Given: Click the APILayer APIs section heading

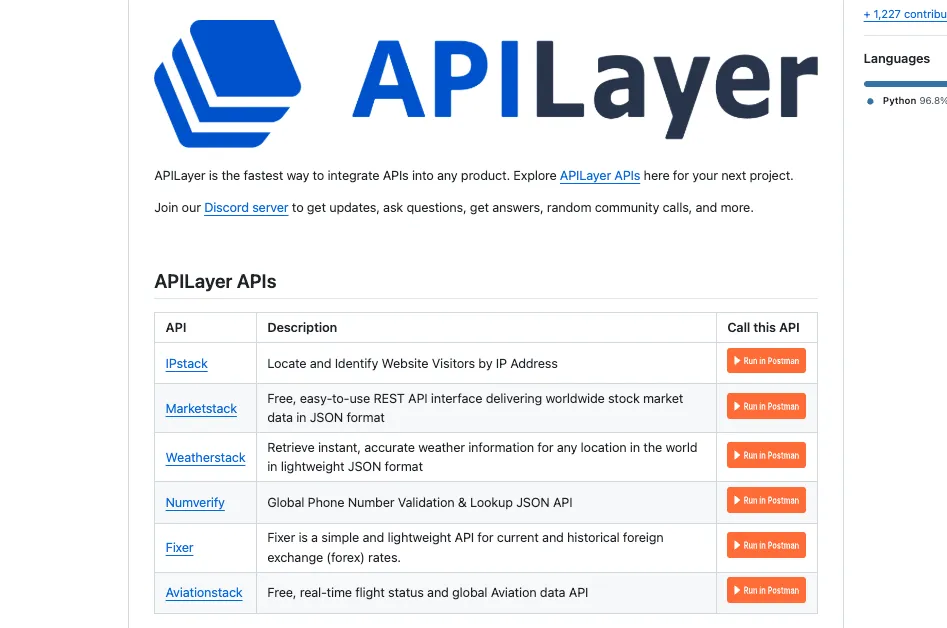Looking at the screenshot, I should click(x=216, y=281).
